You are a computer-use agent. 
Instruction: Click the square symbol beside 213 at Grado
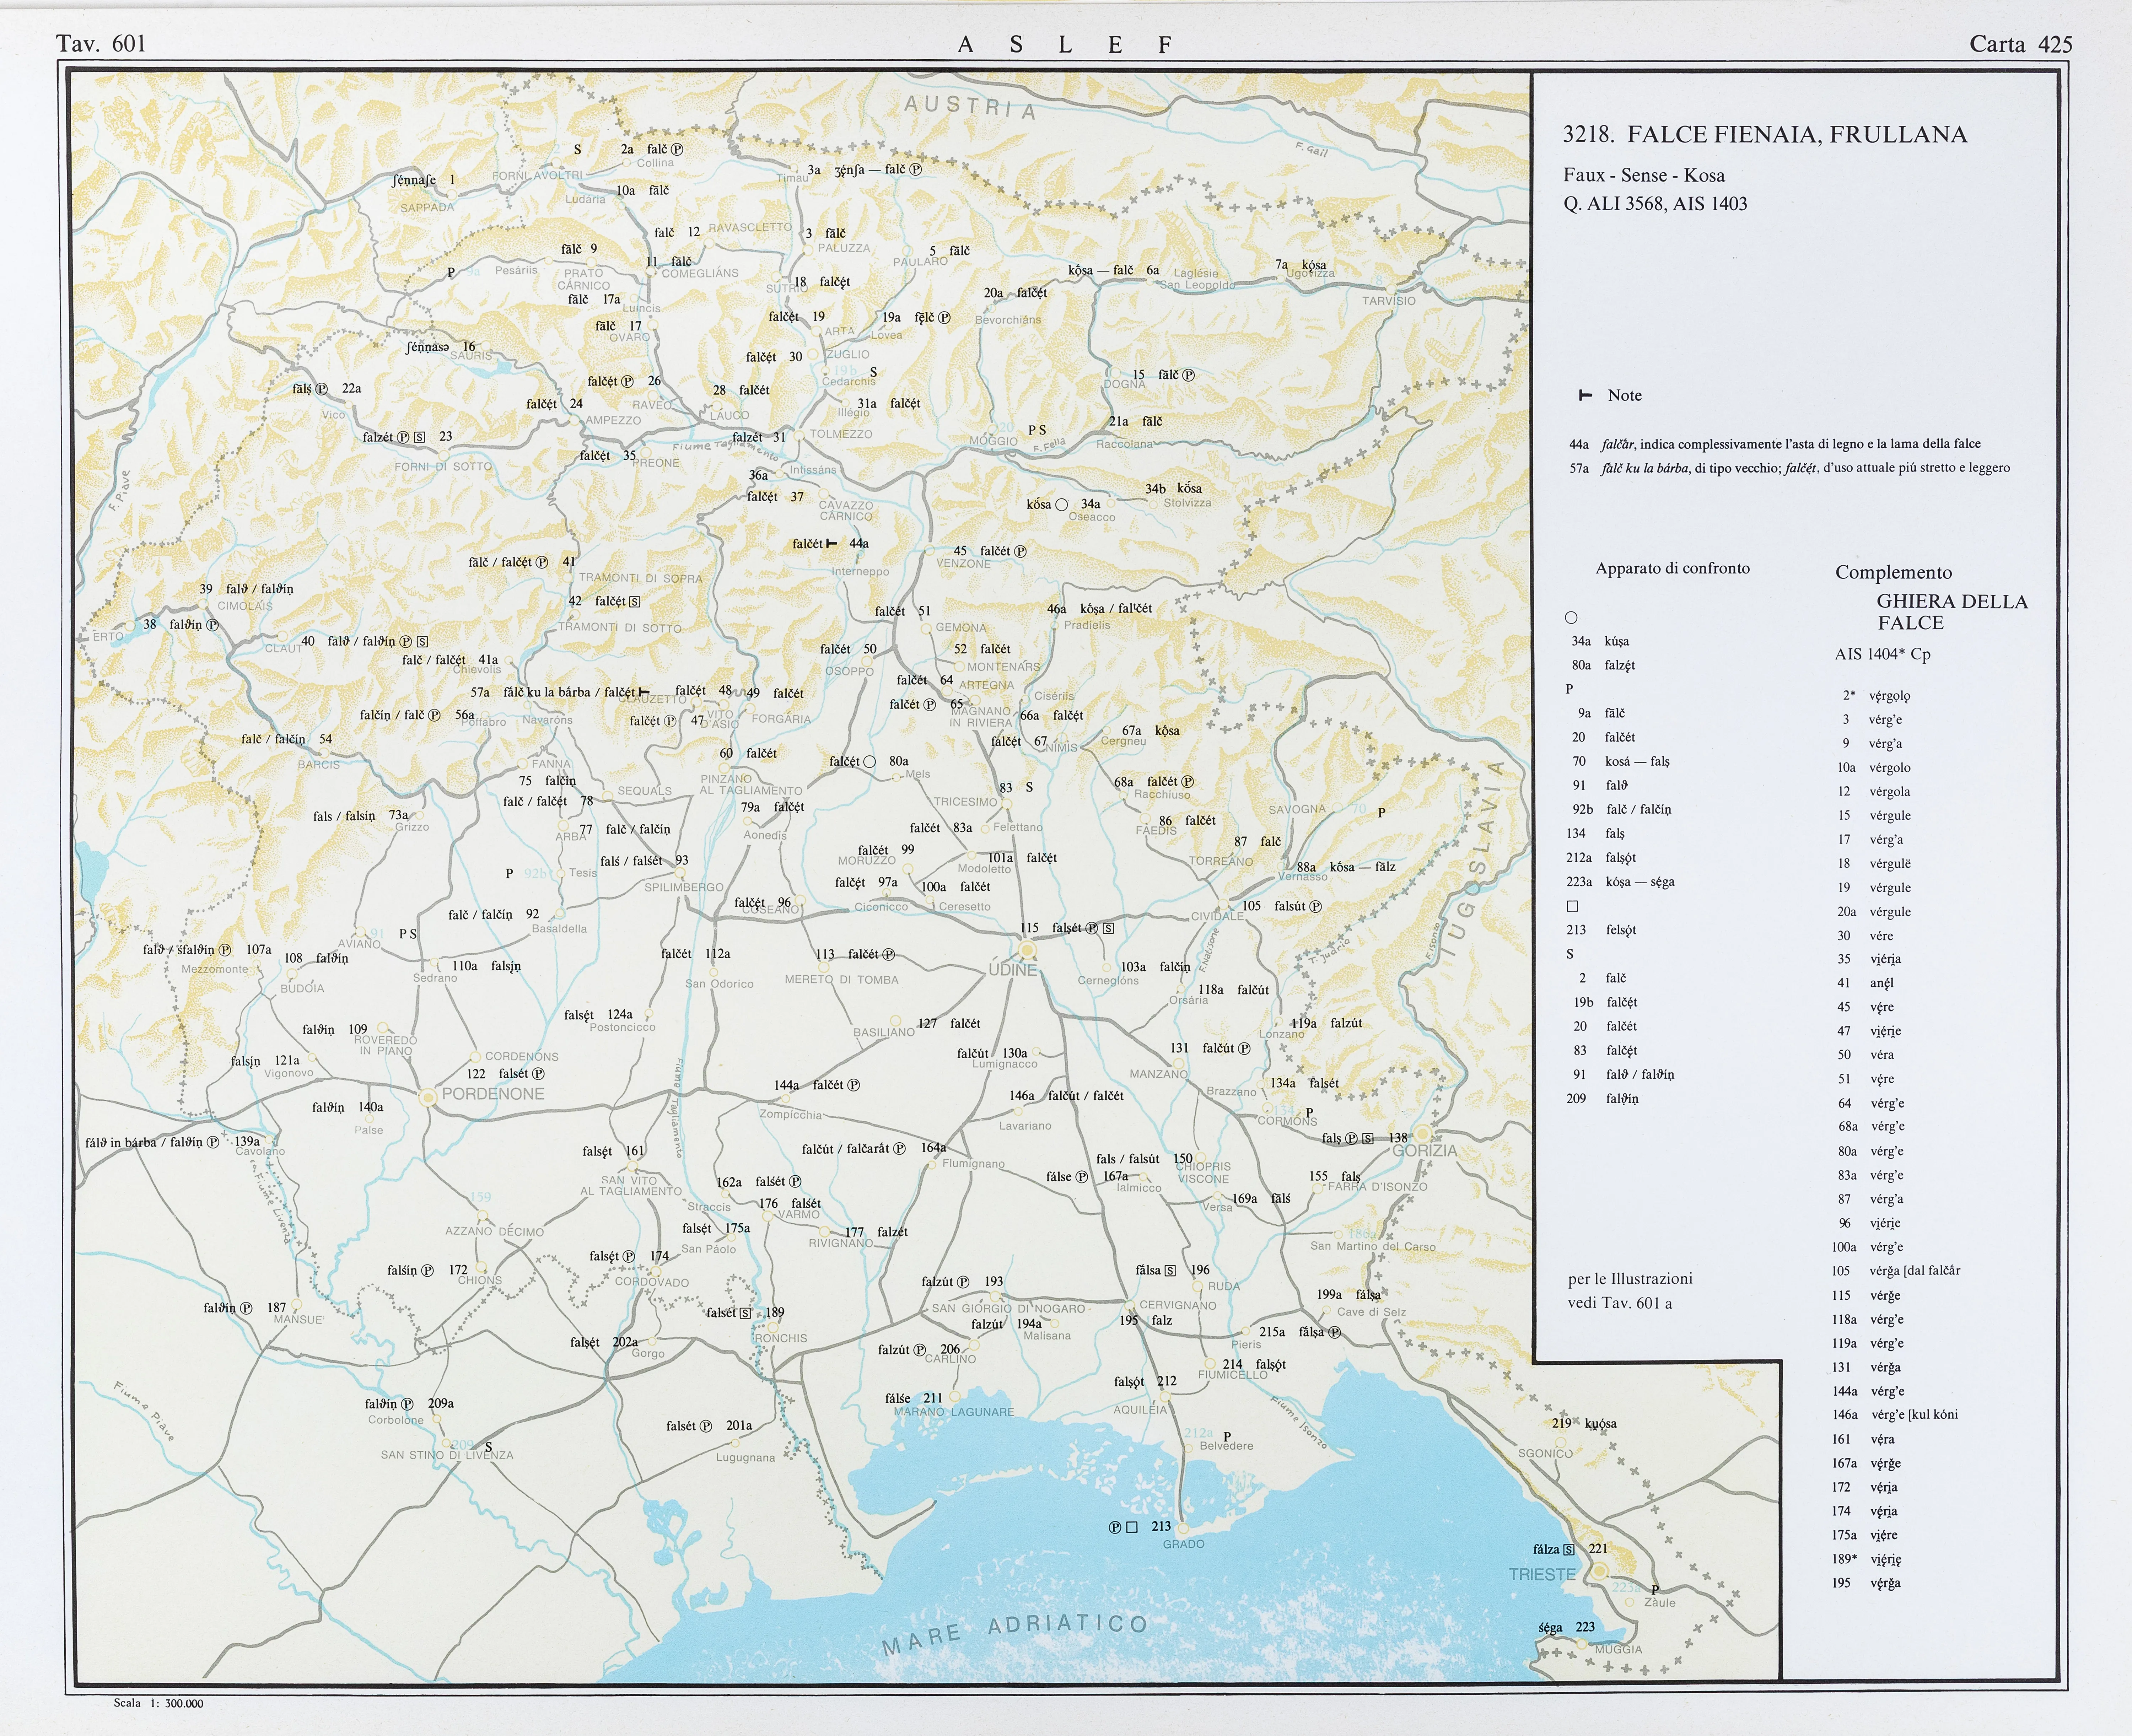tap(1132, 1527)
